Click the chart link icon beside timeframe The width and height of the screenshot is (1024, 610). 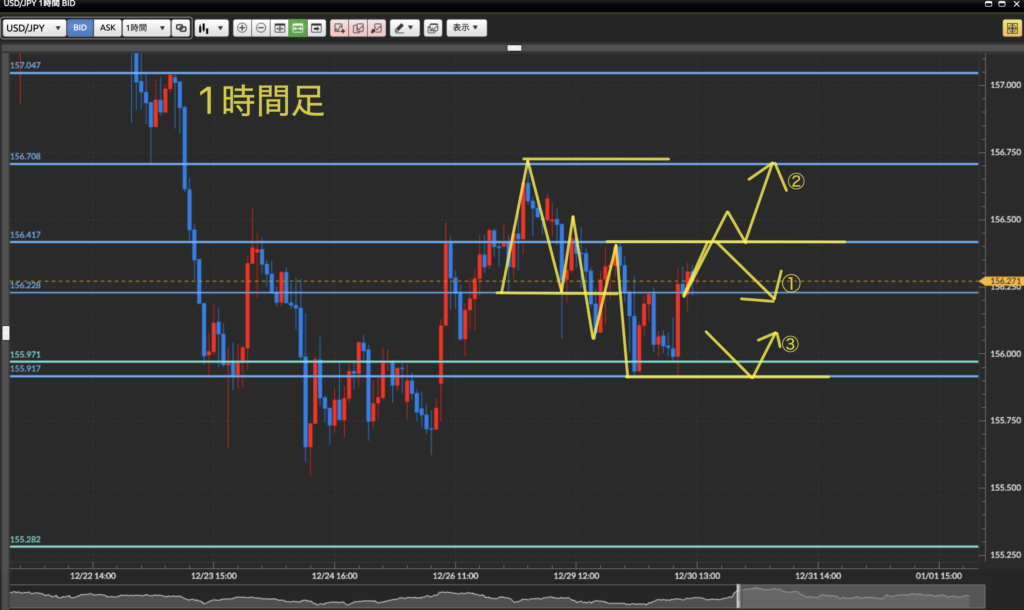coord(181,28)
